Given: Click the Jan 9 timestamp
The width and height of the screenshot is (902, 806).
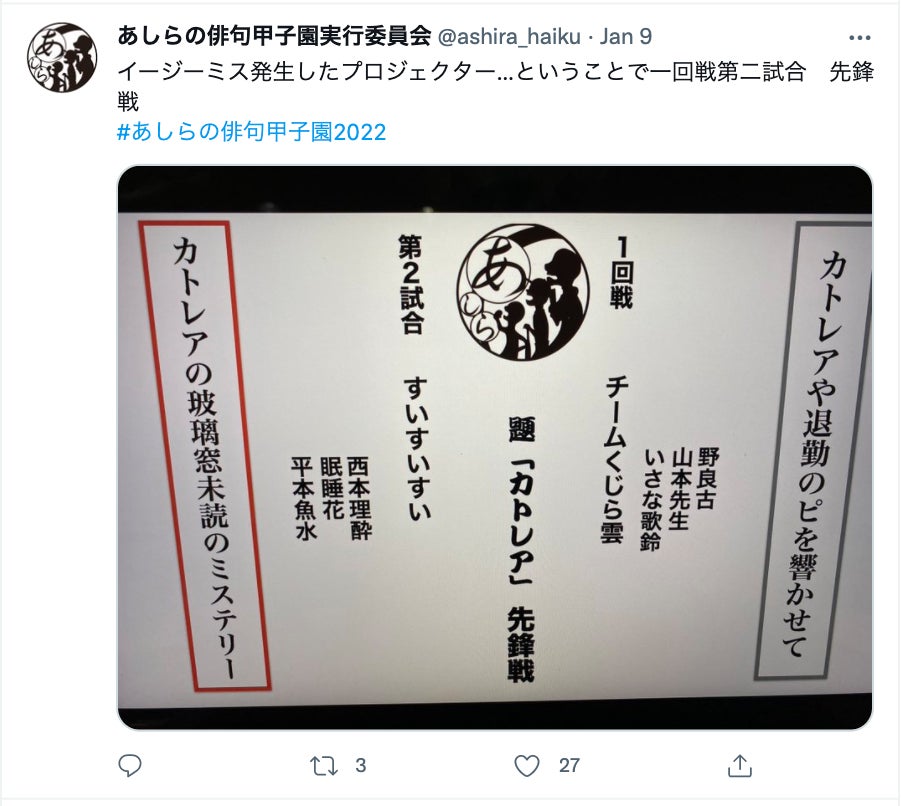Looking at the screenshot, I should 626,36.
